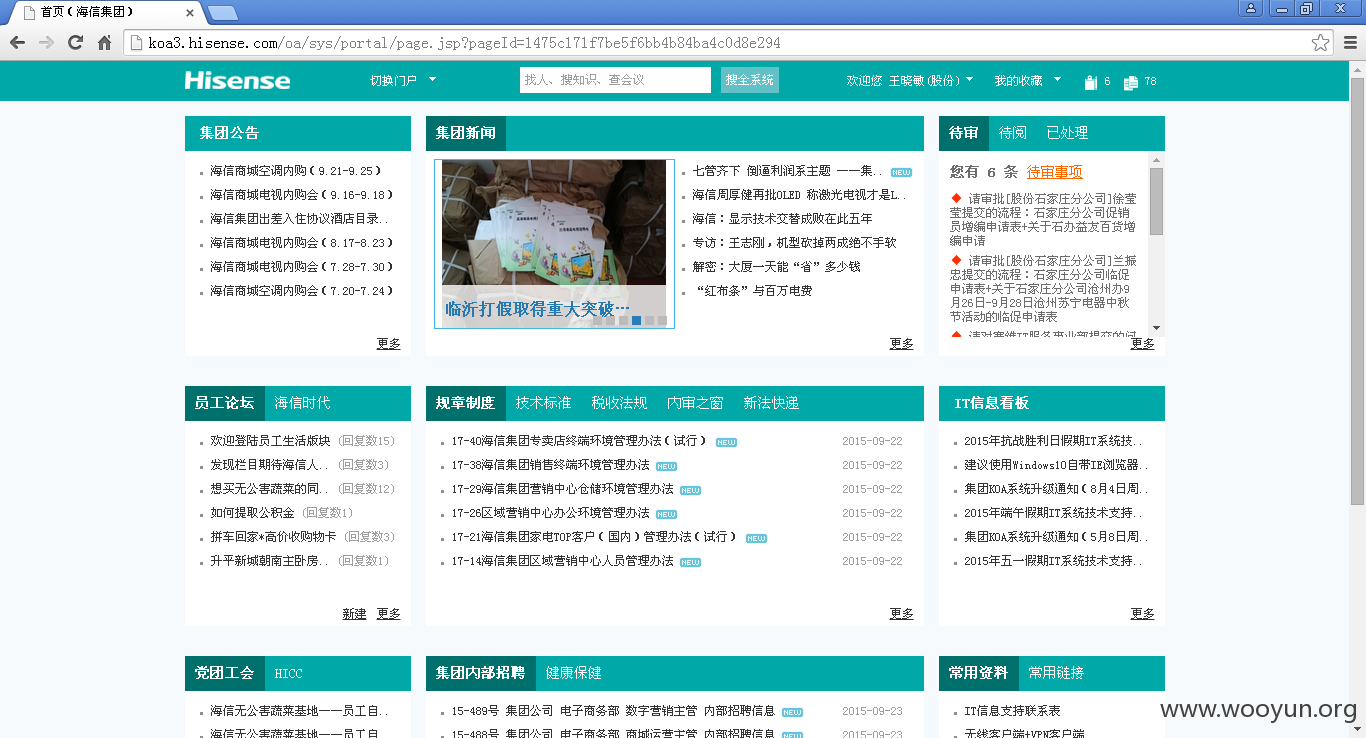Click the browser address bar URL
Screen dimensions: 1366x738
tap(465, 43)
